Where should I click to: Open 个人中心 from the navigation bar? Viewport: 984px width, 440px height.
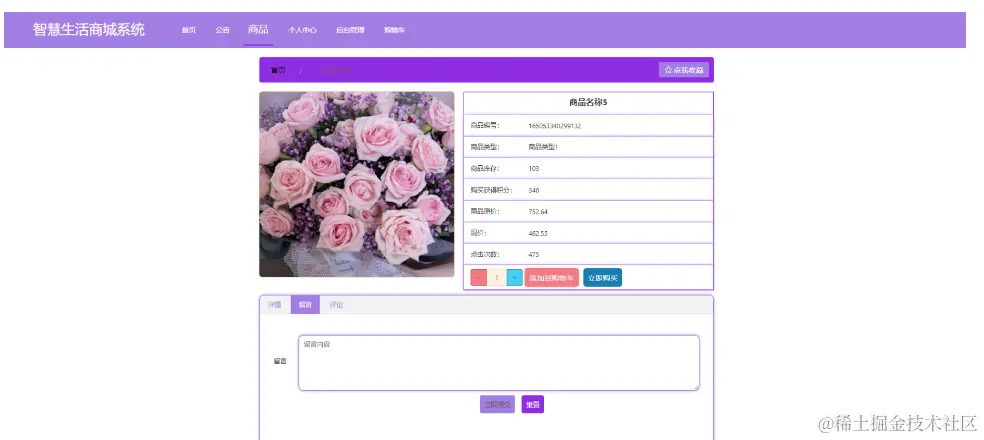[302, 30]
